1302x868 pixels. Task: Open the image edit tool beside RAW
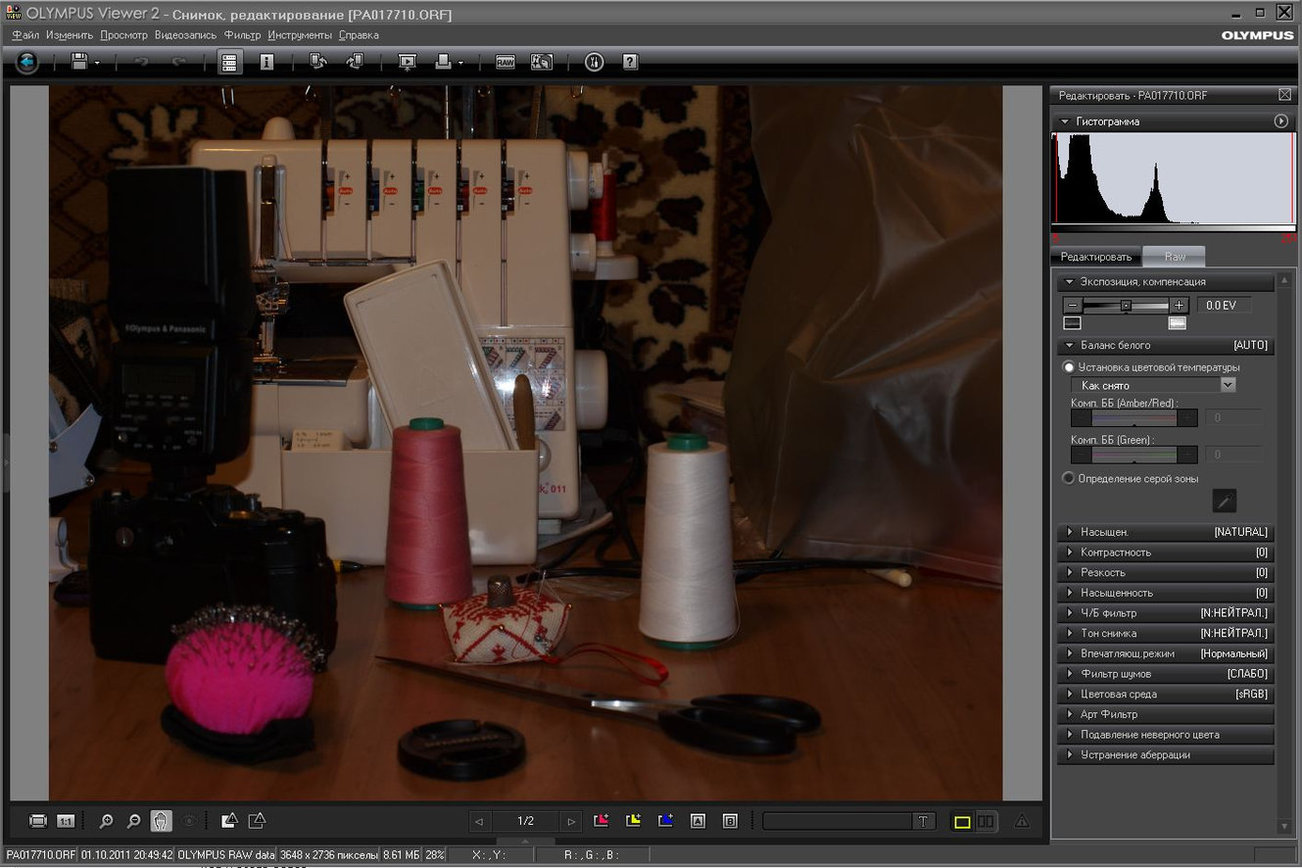coord(541,62)
